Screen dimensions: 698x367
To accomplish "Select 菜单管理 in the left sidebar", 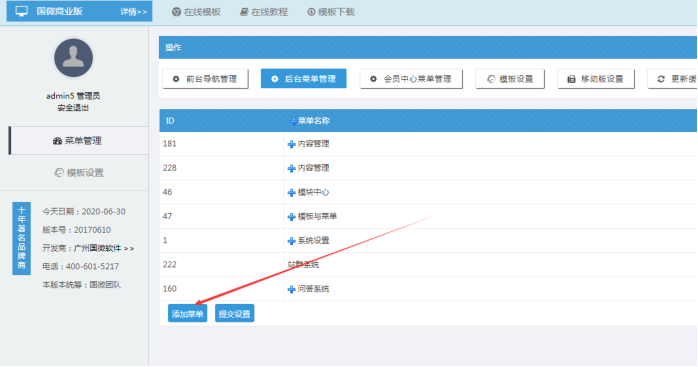I will click(78, 141).
